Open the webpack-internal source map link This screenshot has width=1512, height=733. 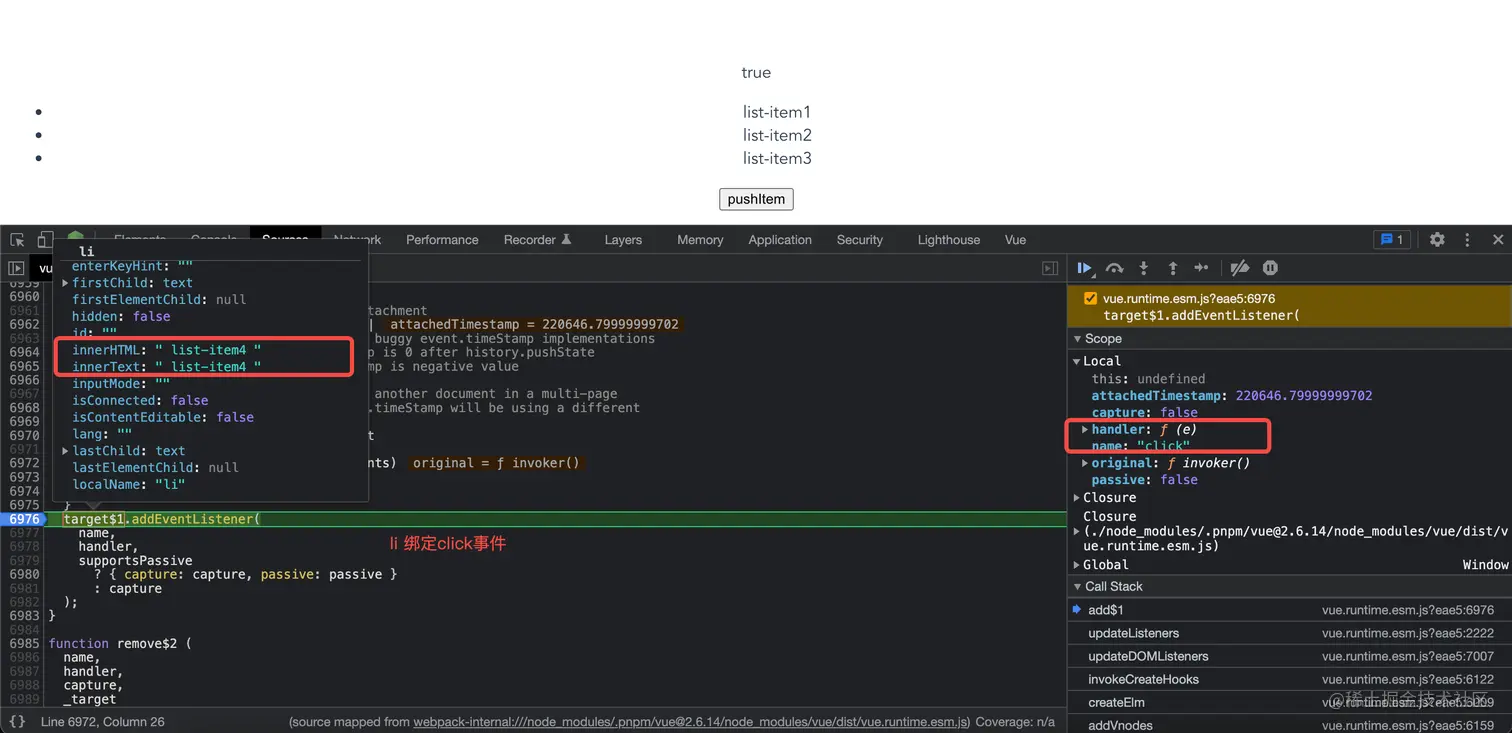691,721
